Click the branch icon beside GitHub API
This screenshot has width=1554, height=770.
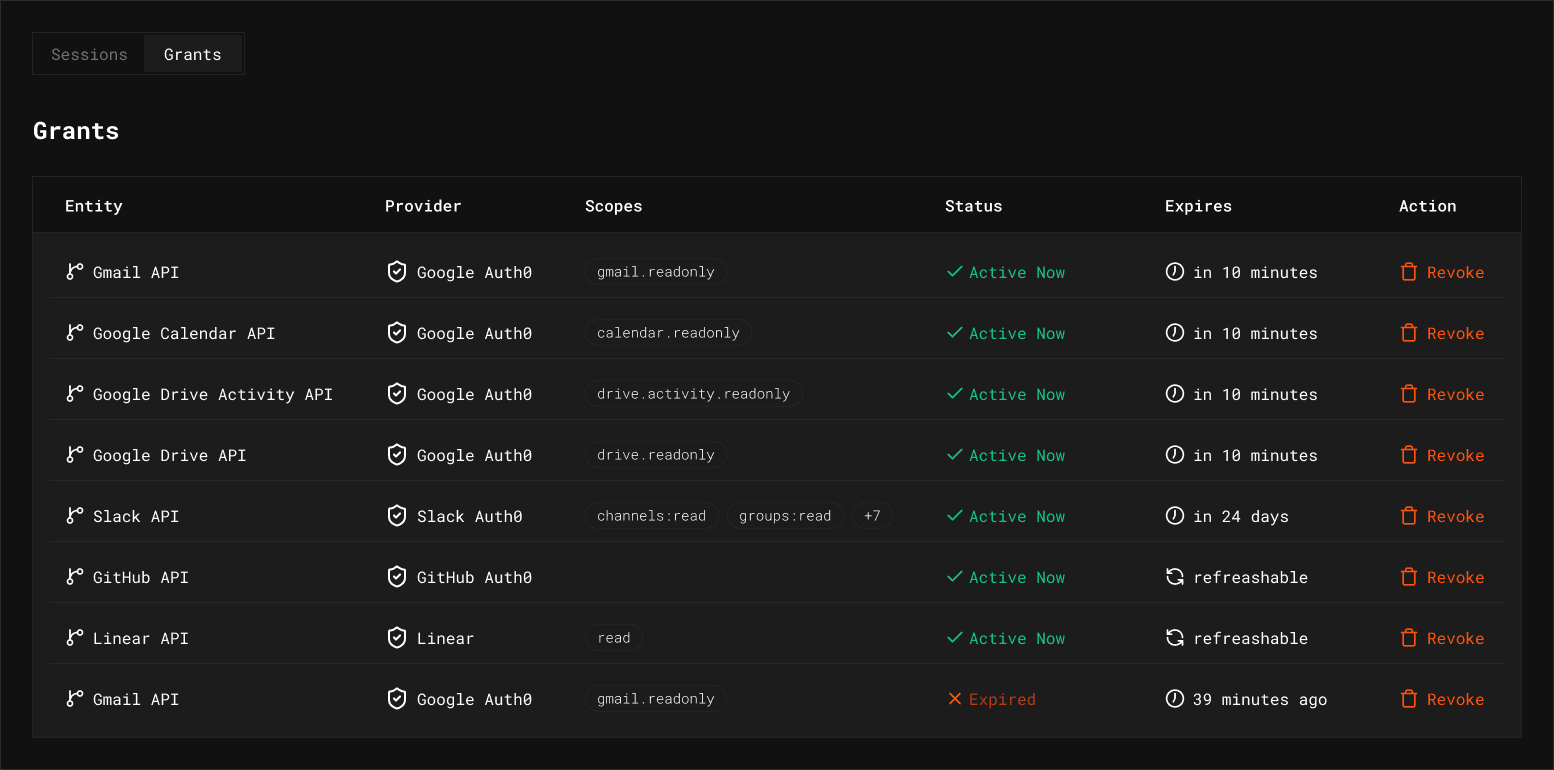pyautogui.click(x=75, y=577)
